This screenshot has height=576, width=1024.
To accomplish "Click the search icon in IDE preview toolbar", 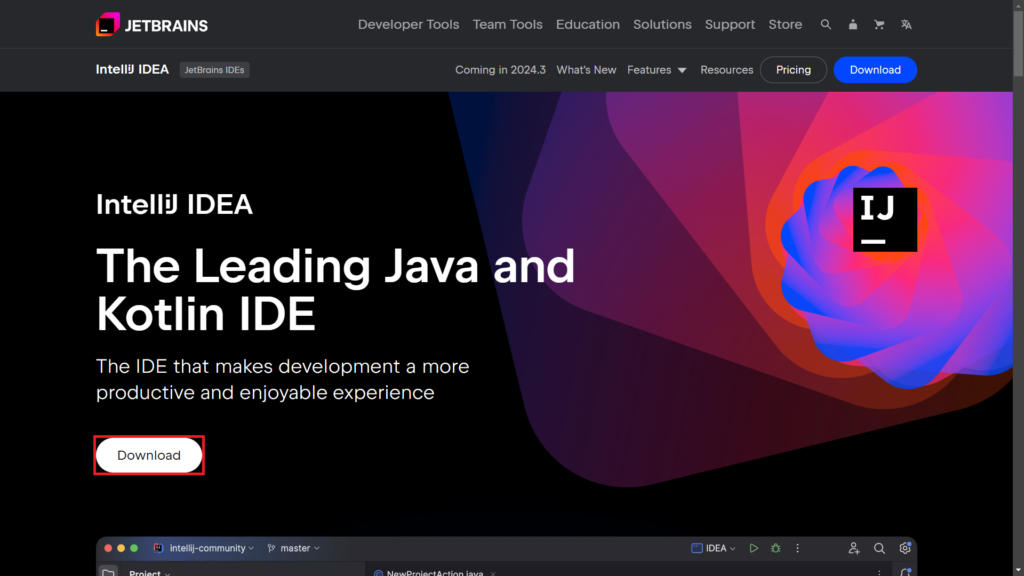I will [879, 549].
